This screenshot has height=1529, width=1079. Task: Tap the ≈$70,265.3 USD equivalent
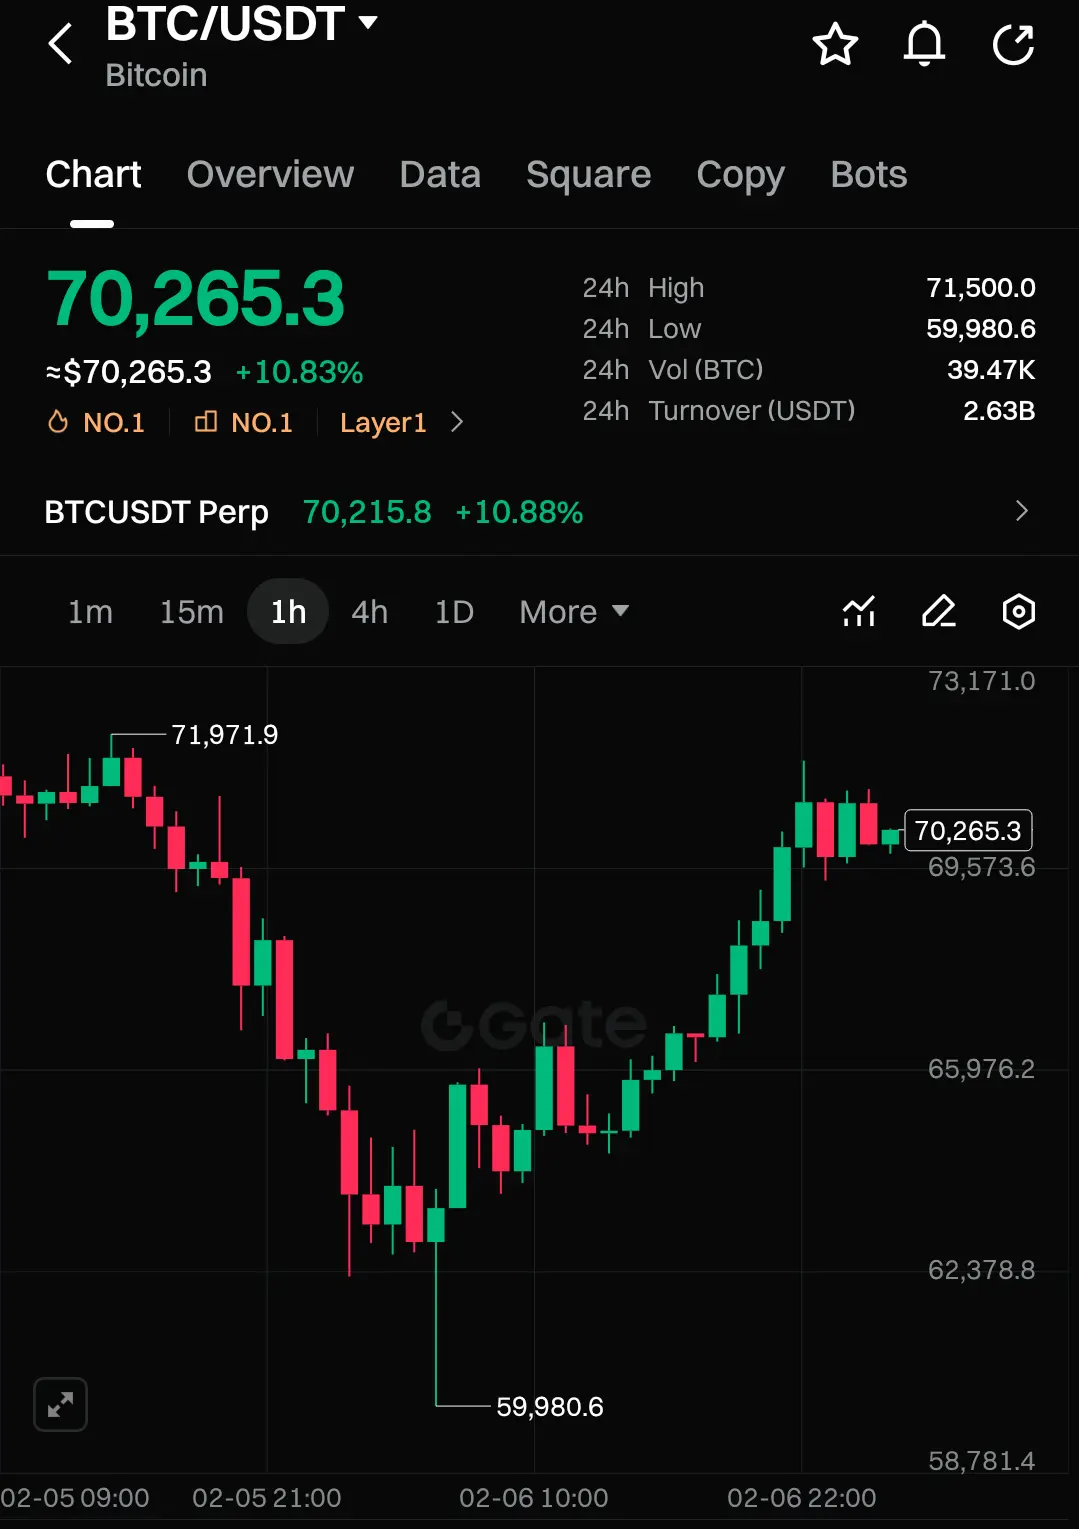pyautogui.click(x=129, y=372)
